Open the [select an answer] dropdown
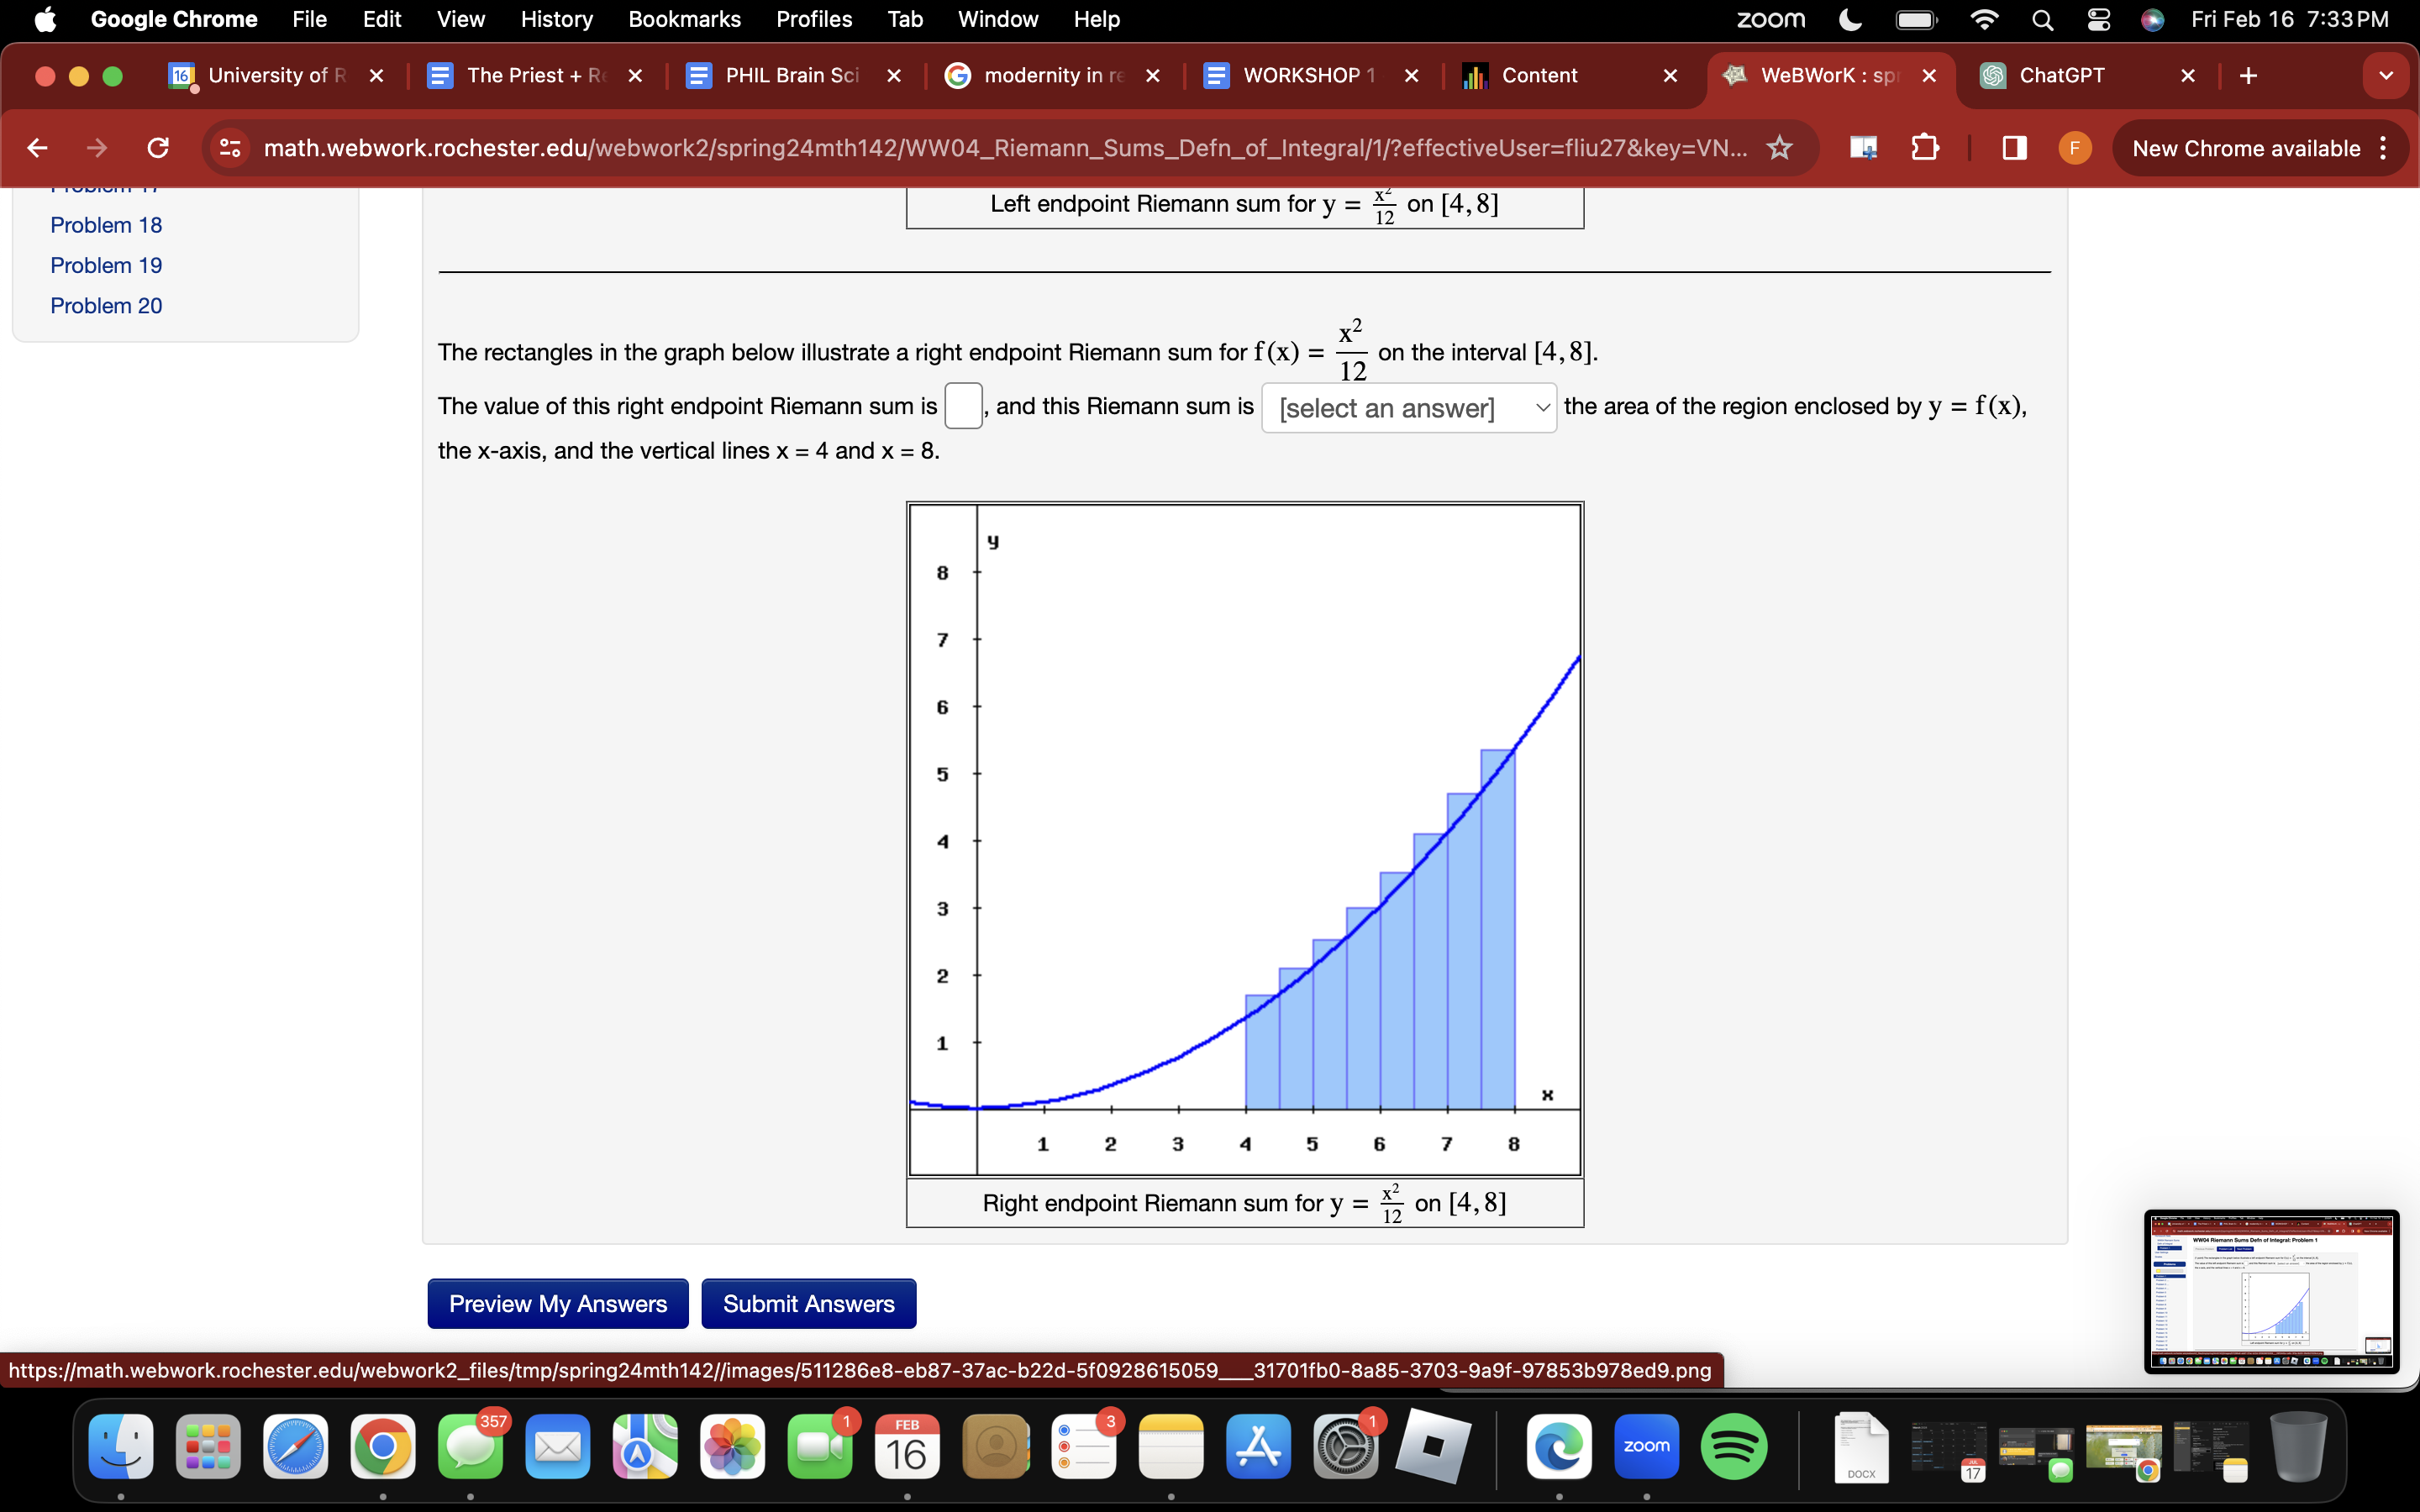 pyautogui.click(x=1409, y=408)
